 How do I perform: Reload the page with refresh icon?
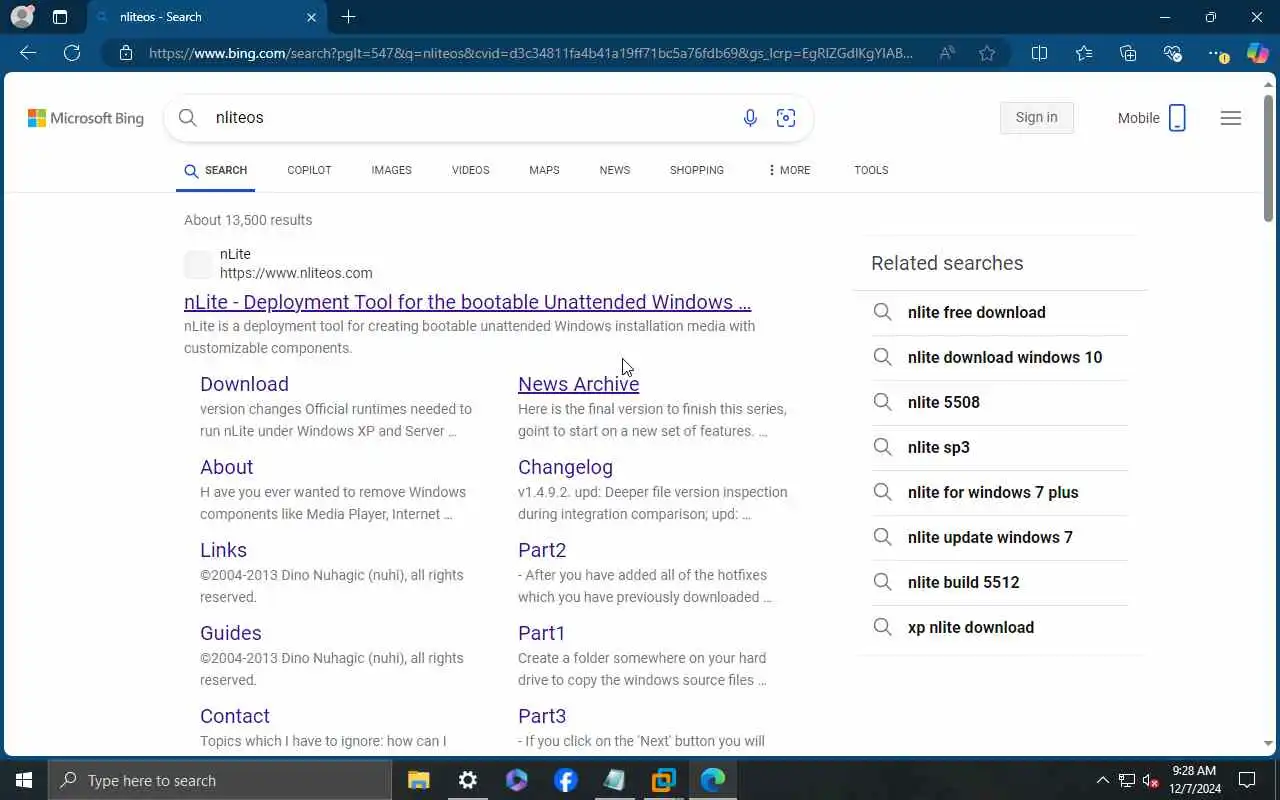tap(72, 53)
